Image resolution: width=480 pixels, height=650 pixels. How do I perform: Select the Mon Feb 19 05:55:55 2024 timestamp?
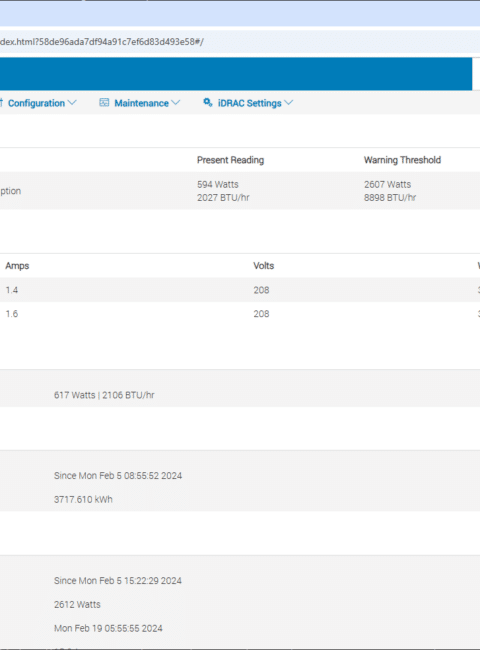pos(108,628)
